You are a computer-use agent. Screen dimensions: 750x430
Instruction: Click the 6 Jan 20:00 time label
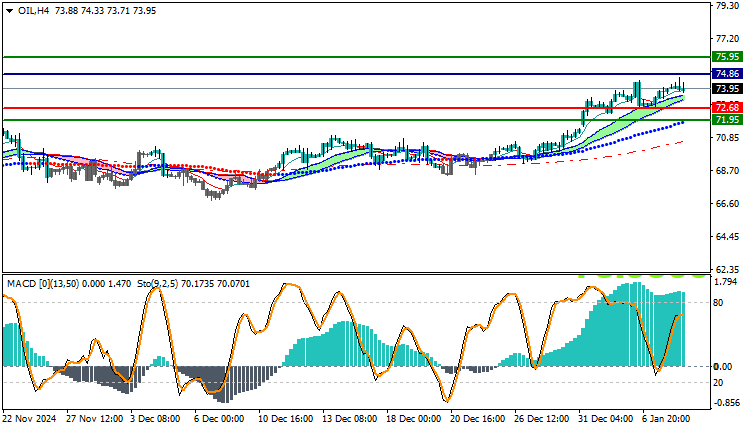666,419
